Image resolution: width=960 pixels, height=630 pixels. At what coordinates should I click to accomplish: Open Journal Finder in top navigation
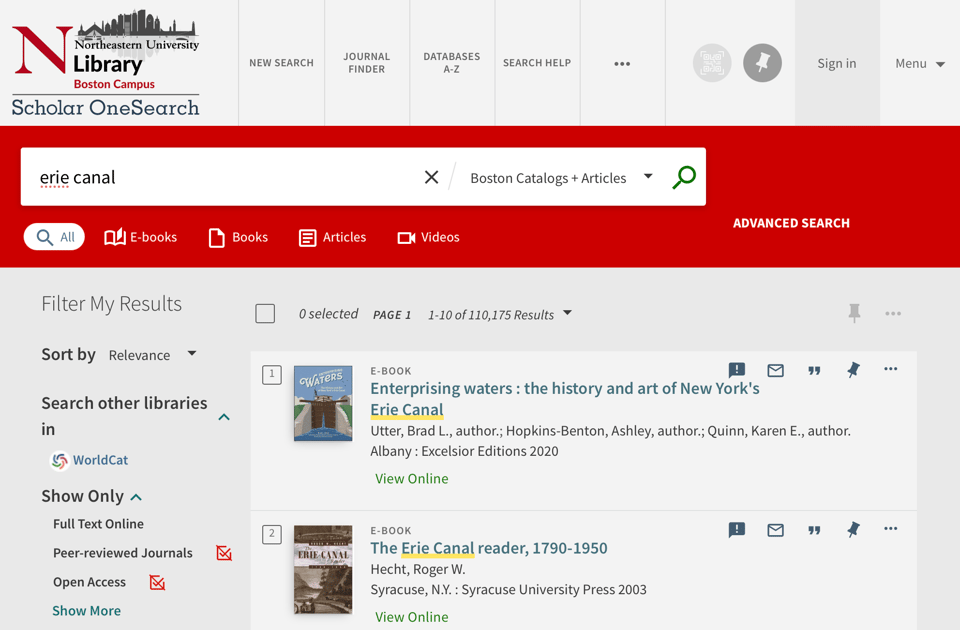(366, 63)
